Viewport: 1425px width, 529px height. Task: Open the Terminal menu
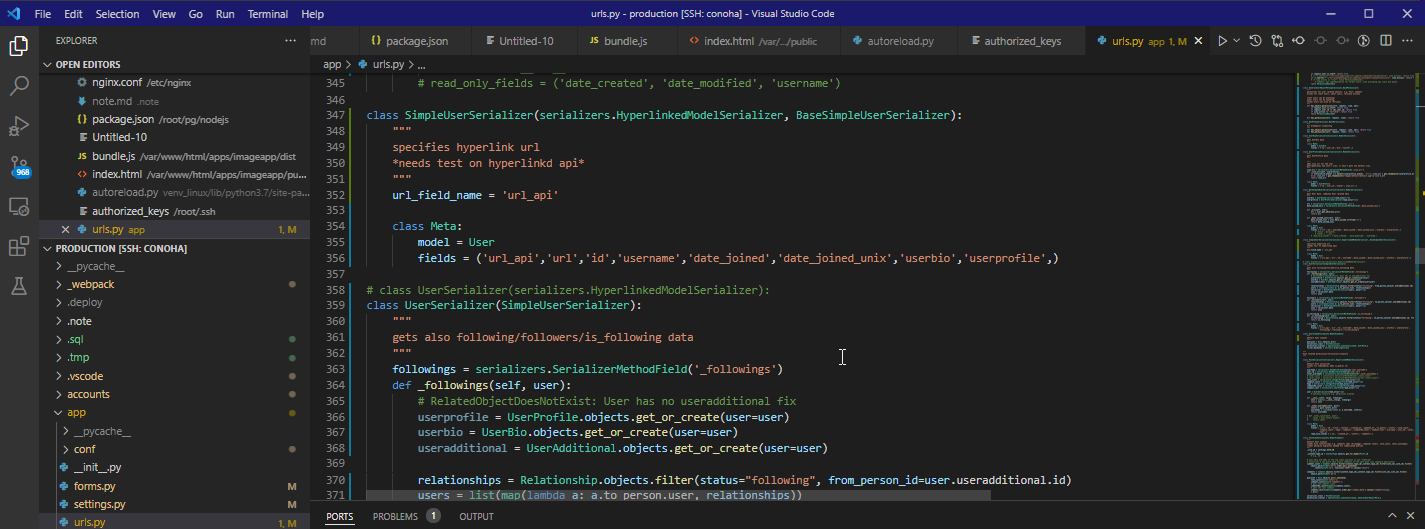(267, 14)
